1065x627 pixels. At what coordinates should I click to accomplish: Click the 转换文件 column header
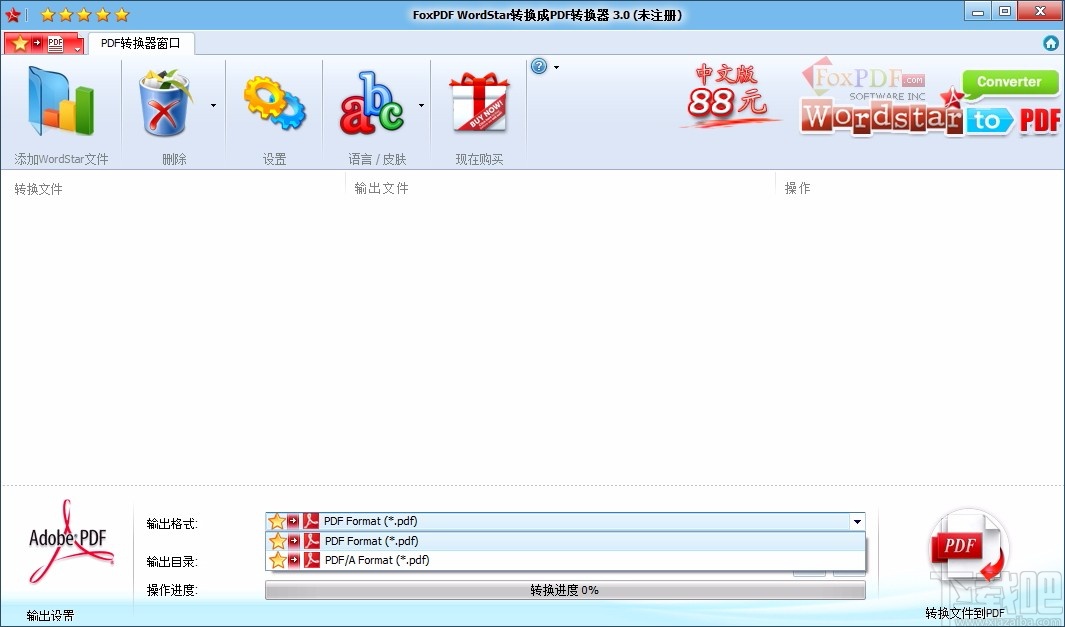(39, 187)
